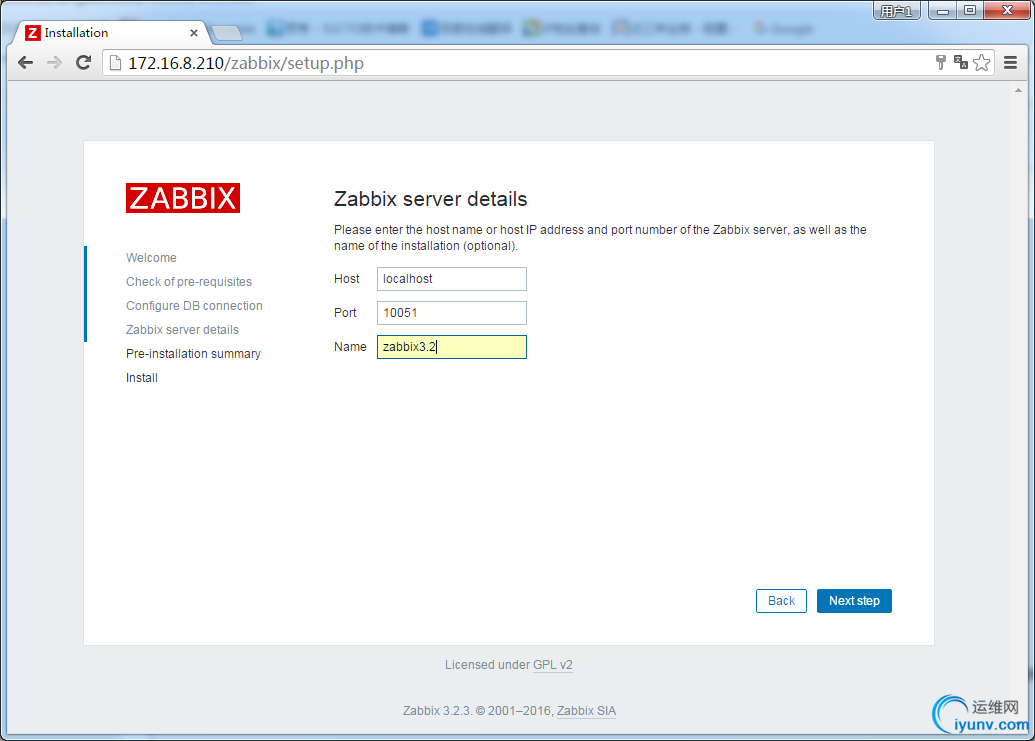Click the address bar URL
This screenshot has height=741, width=1035.
click(246, 63)
